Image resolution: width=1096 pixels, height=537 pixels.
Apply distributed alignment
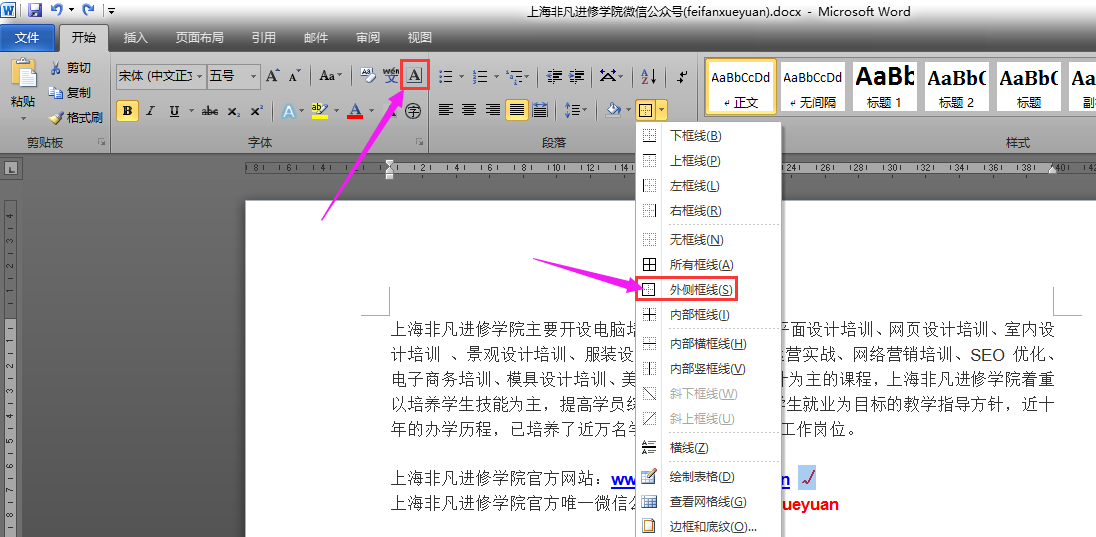[x=540, y=110]
